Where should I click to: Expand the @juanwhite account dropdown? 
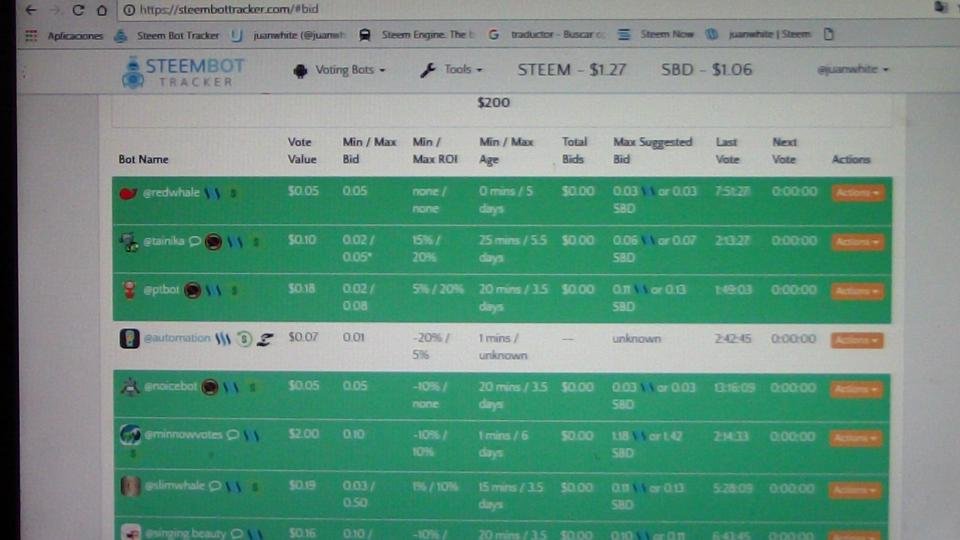point(852,69)
